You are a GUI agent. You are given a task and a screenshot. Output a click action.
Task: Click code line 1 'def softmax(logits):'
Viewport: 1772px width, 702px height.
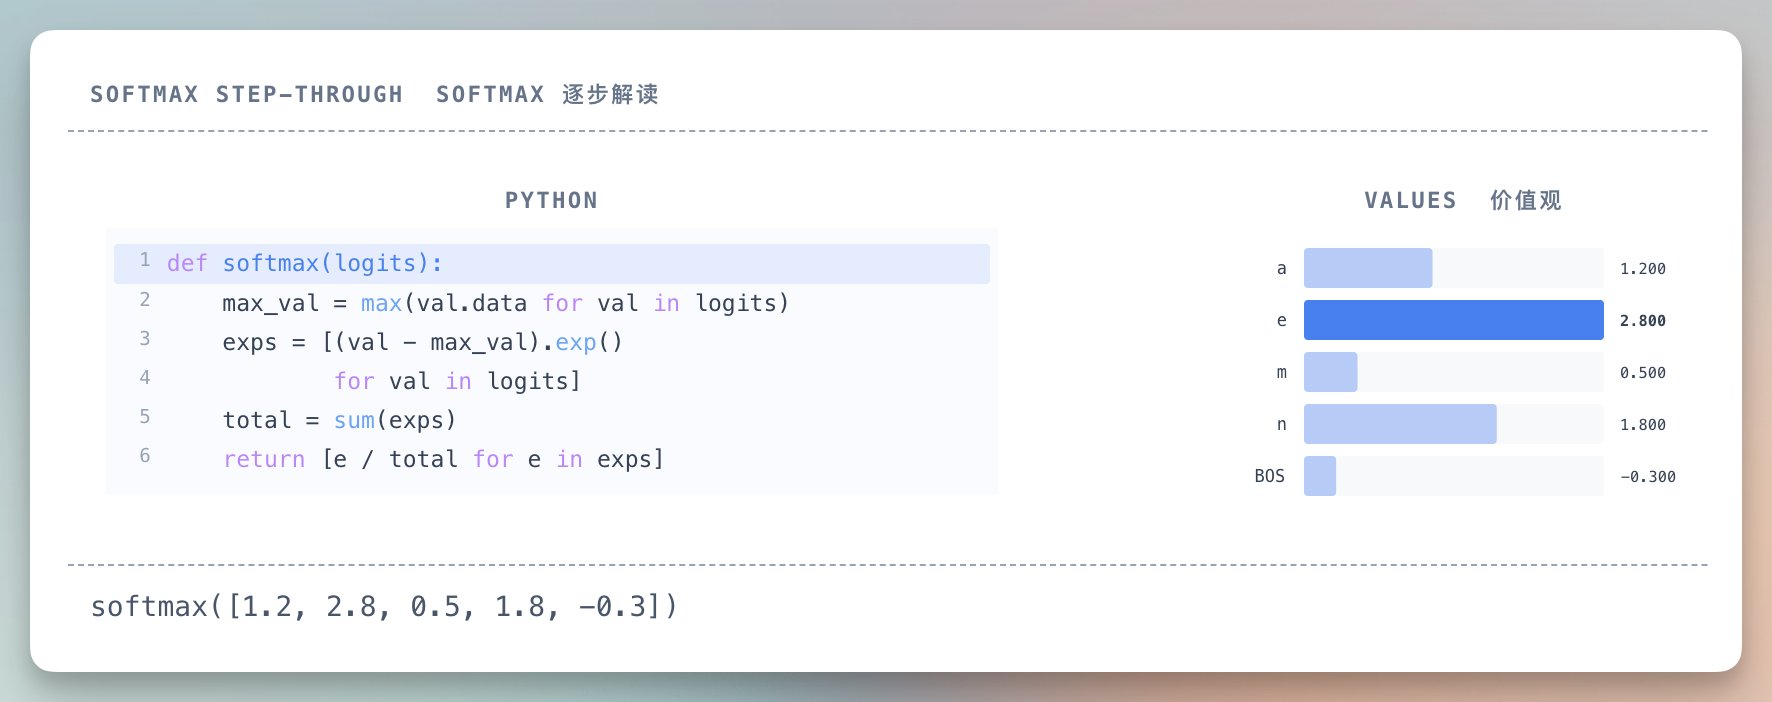pos(305,264)
